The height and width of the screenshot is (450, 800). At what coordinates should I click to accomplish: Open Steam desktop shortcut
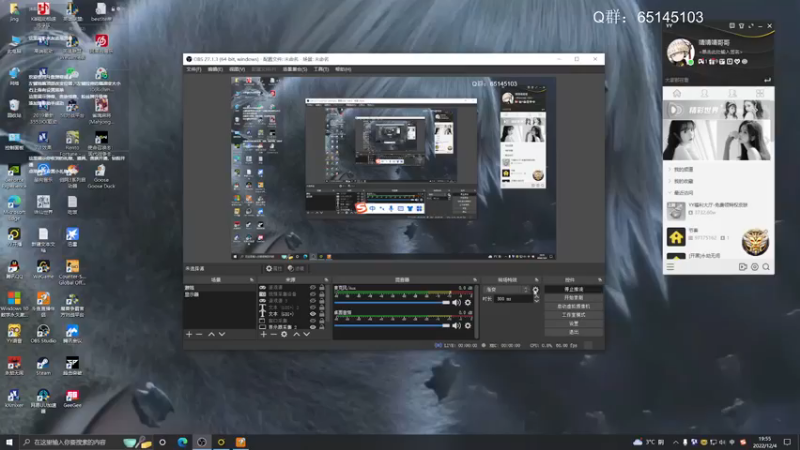pyautogui.click(x=43, y=366)
